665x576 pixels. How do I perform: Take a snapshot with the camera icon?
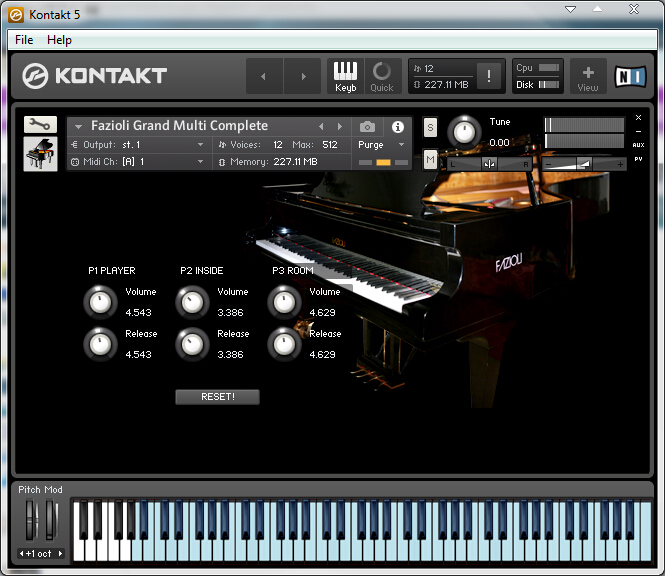click(x=367, y=126)
